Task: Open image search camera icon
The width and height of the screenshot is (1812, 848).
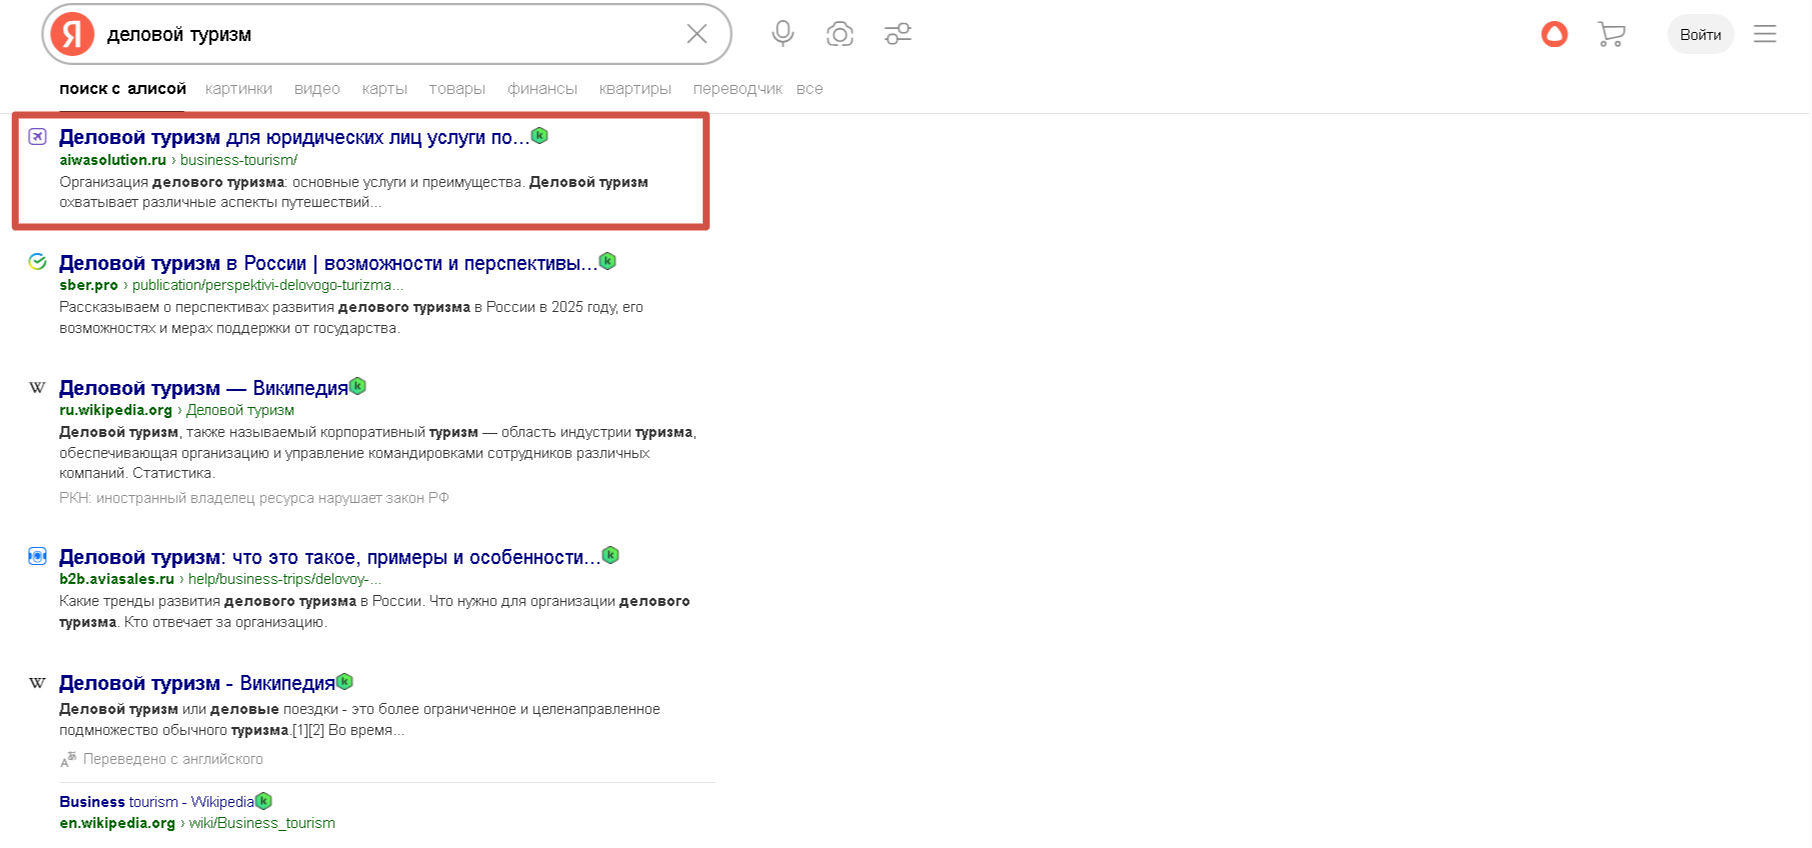Action: [840, 34]
